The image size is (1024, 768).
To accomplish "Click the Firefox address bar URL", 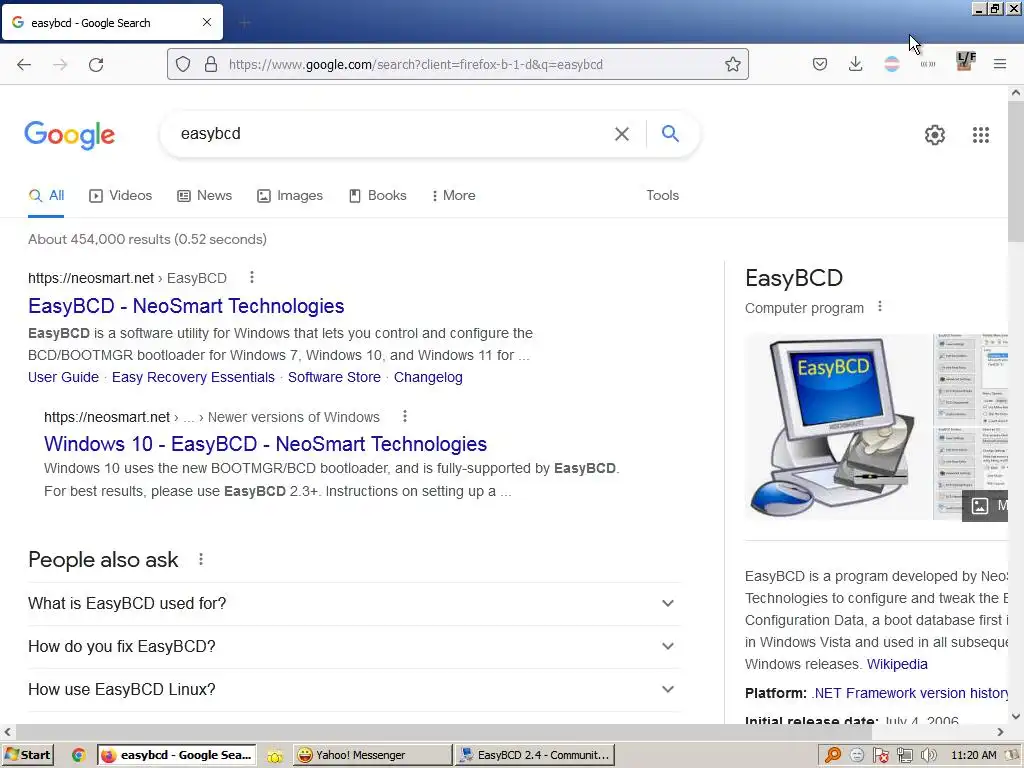I will [x=415, y=64].
